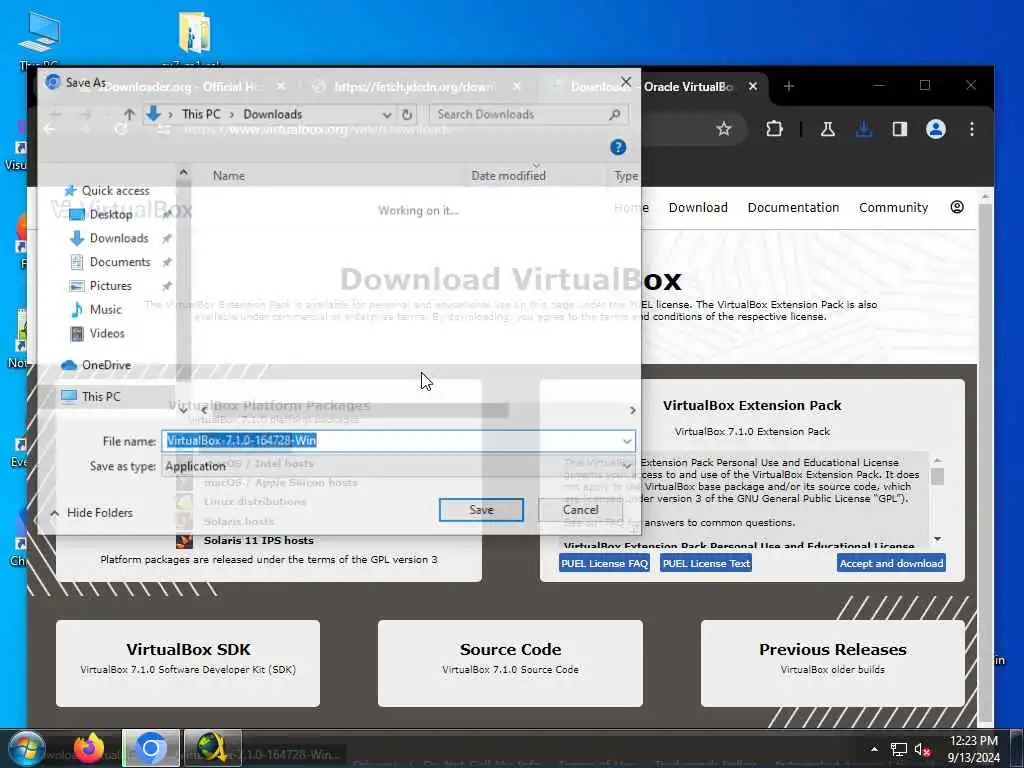Open the globe download app in taskbar
The image size is (1024, 768).
click(x=212, y=748)
